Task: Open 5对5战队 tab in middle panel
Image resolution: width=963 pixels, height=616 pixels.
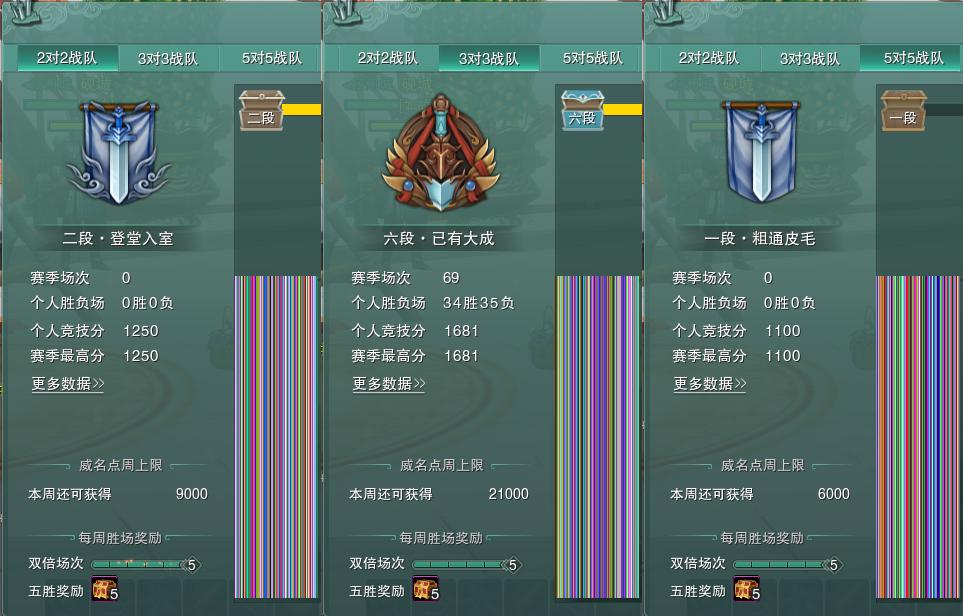Action: click(x=593, y=58)
